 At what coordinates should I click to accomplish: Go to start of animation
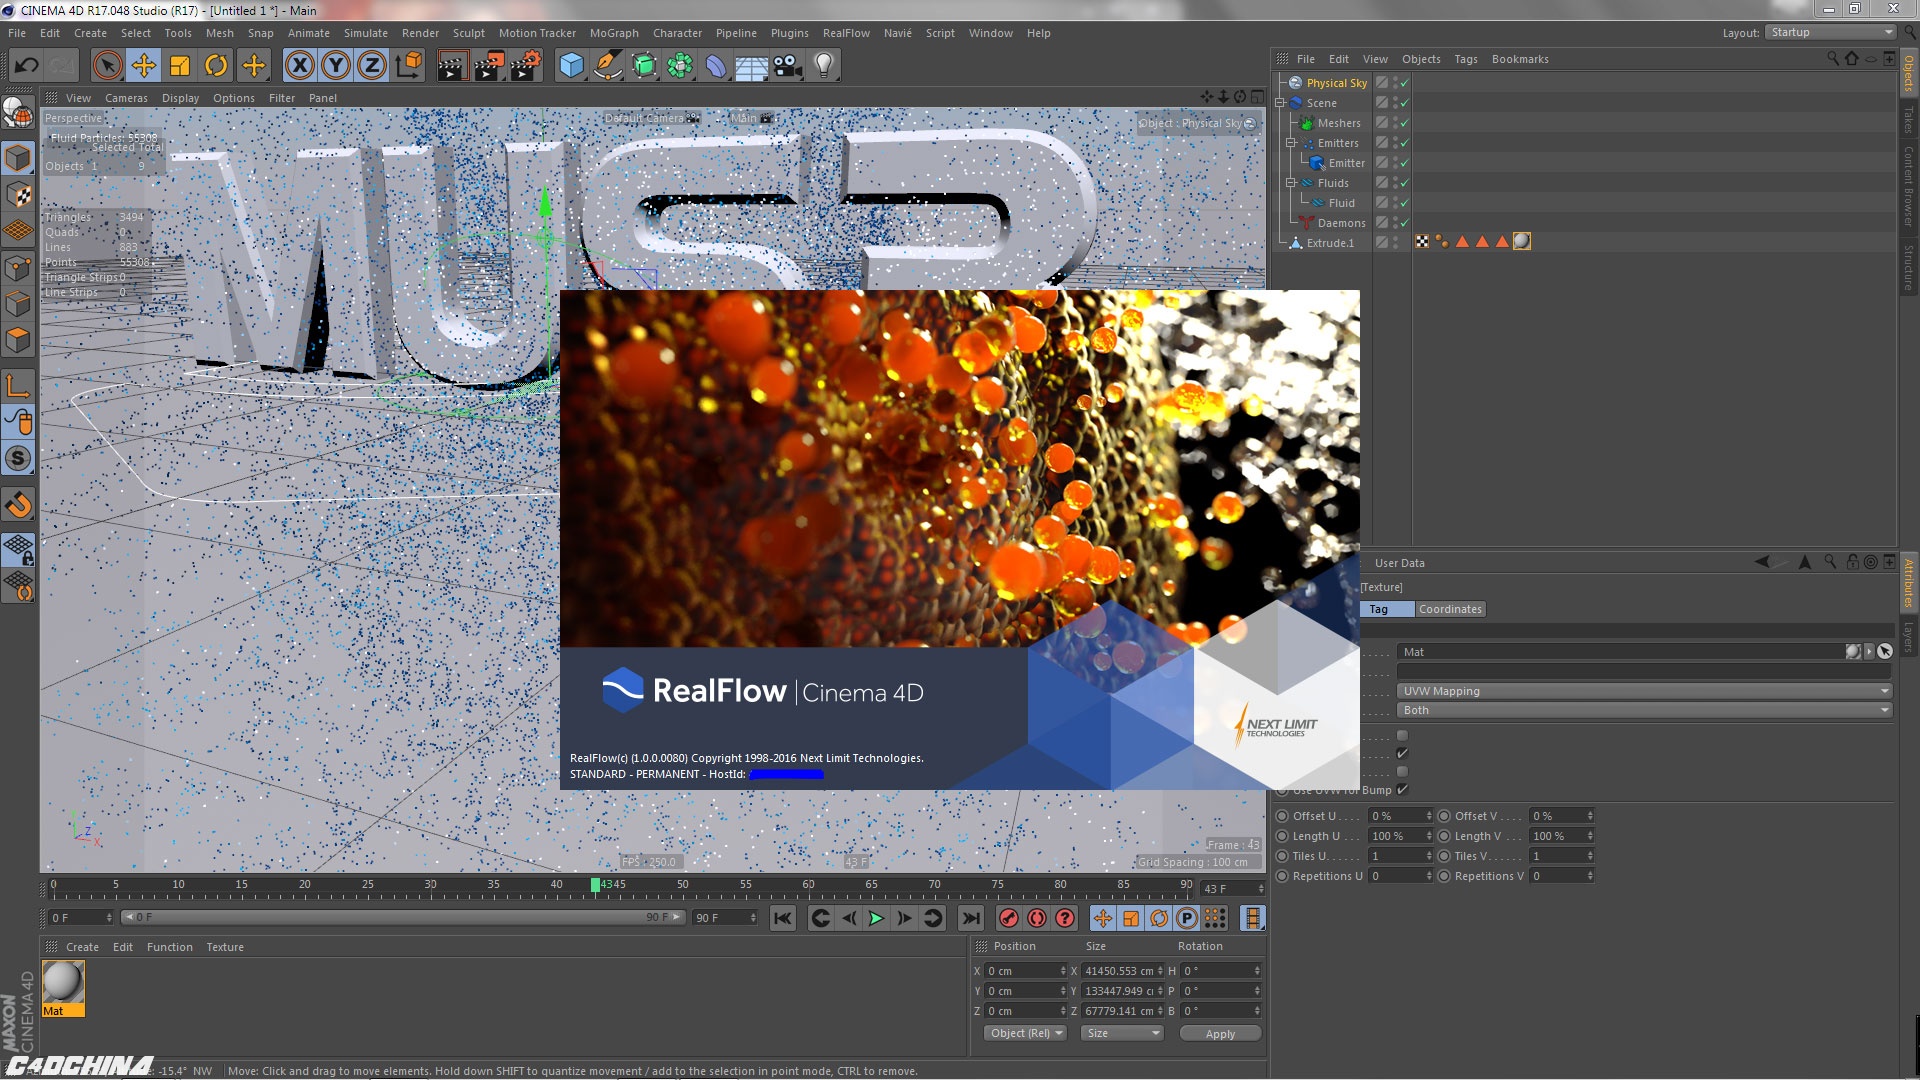pyautogui.click(x=783, y=918)
